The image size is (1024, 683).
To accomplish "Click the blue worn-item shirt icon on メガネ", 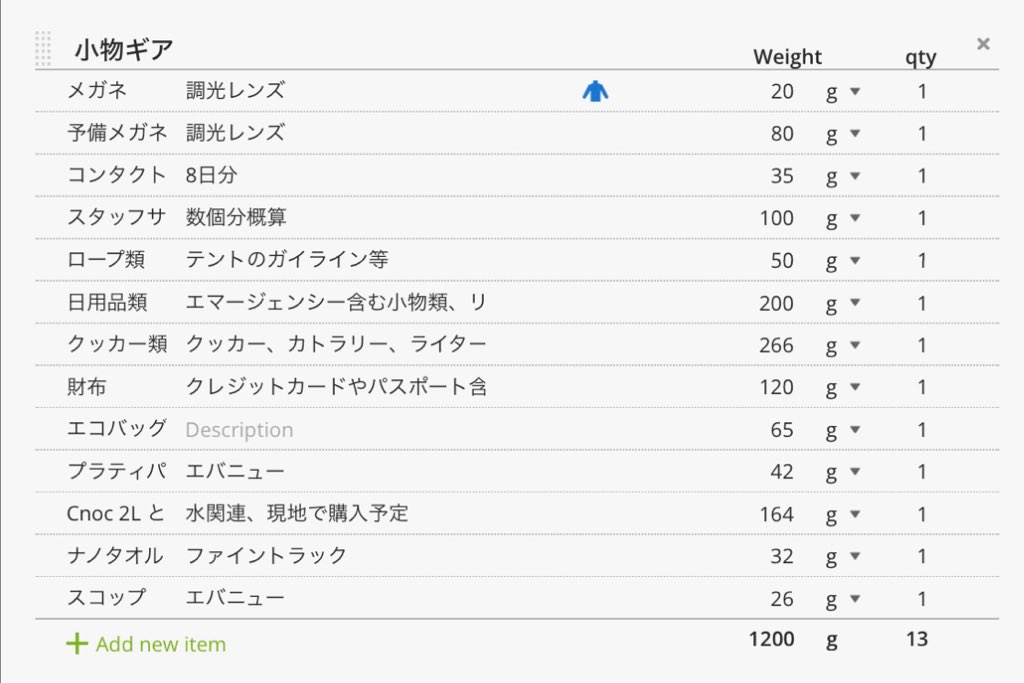I will click(x=595, y=92).
